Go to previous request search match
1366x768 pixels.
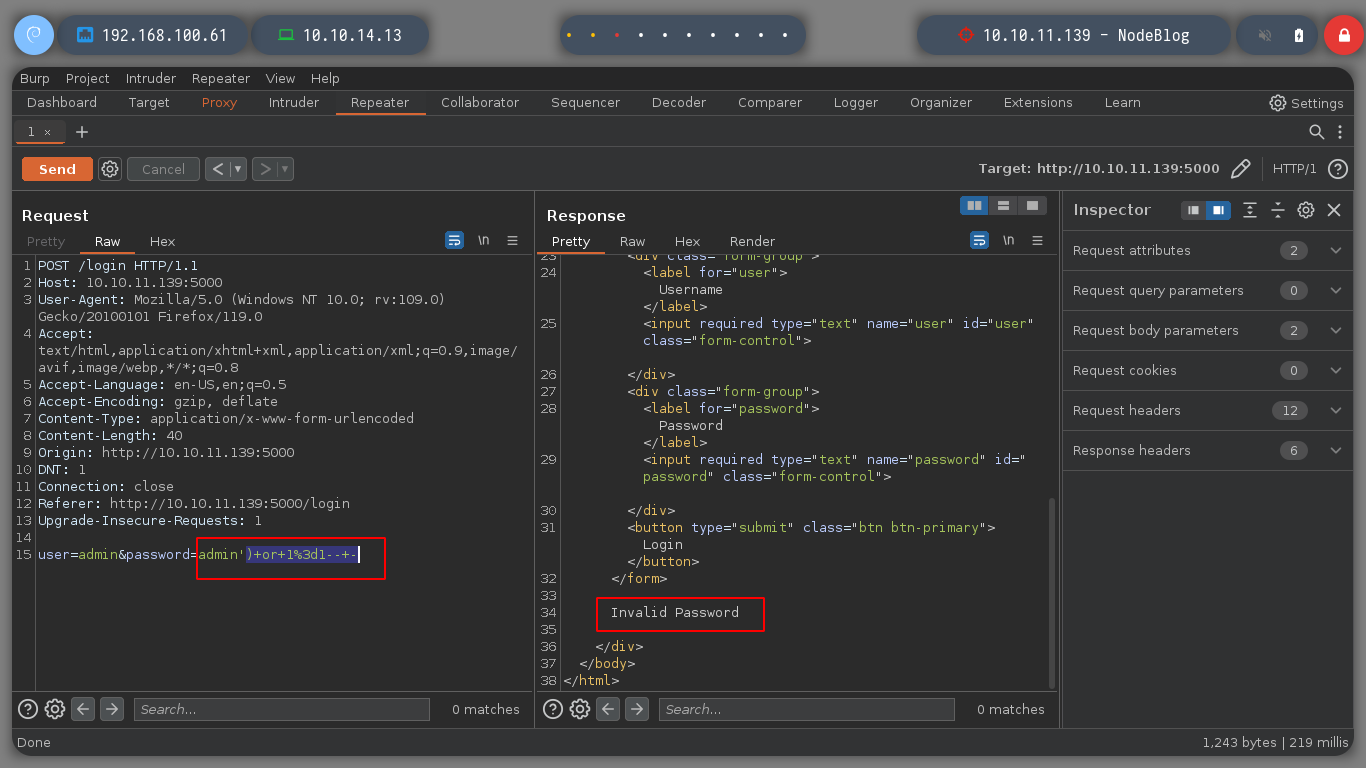click(84, 709)
